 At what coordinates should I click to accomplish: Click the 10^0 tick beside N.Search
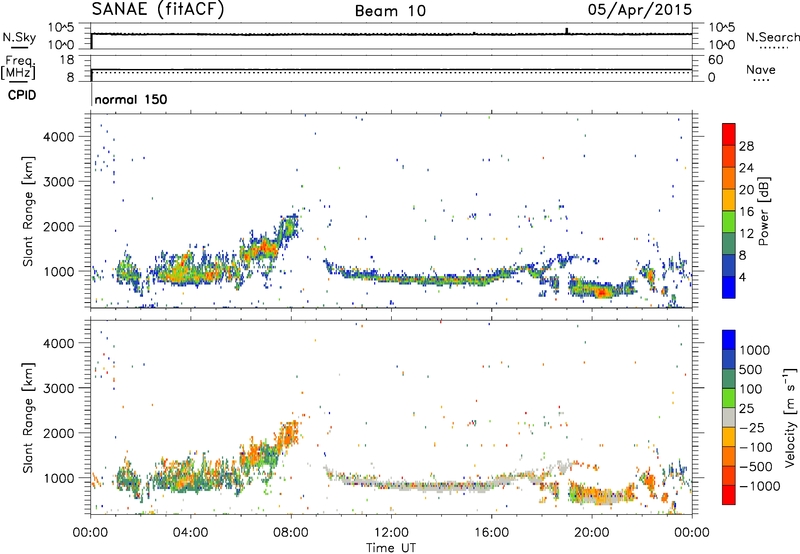[722, 45]
